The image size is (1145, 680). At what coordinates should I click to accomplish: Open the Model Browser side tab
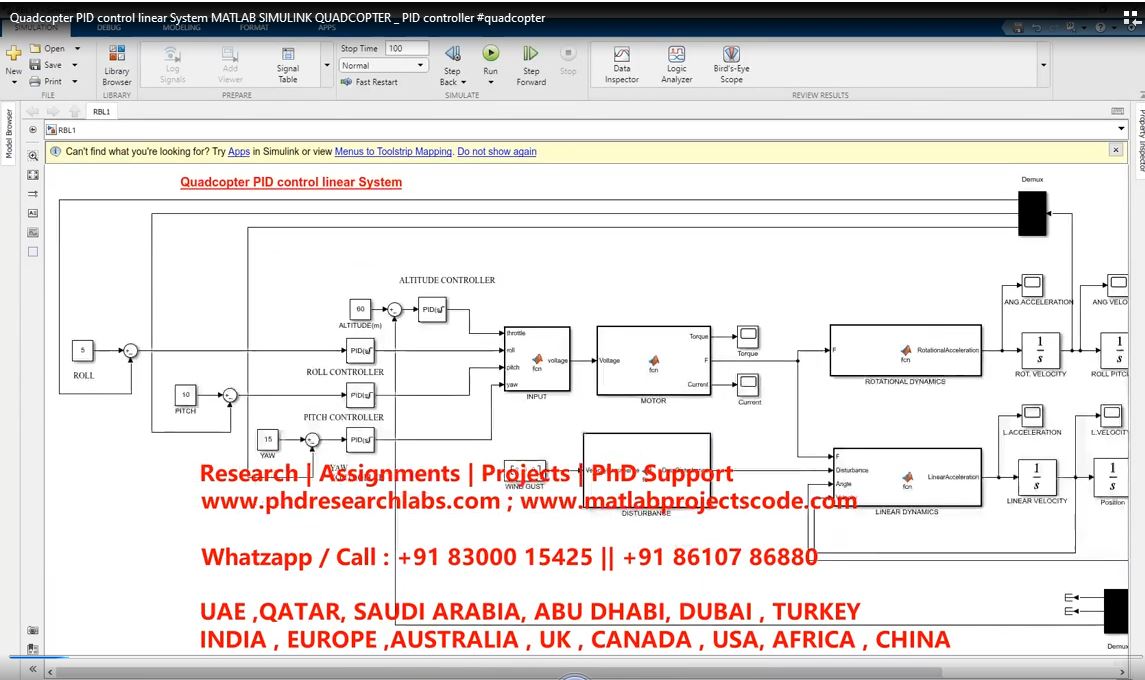(9, 133)
